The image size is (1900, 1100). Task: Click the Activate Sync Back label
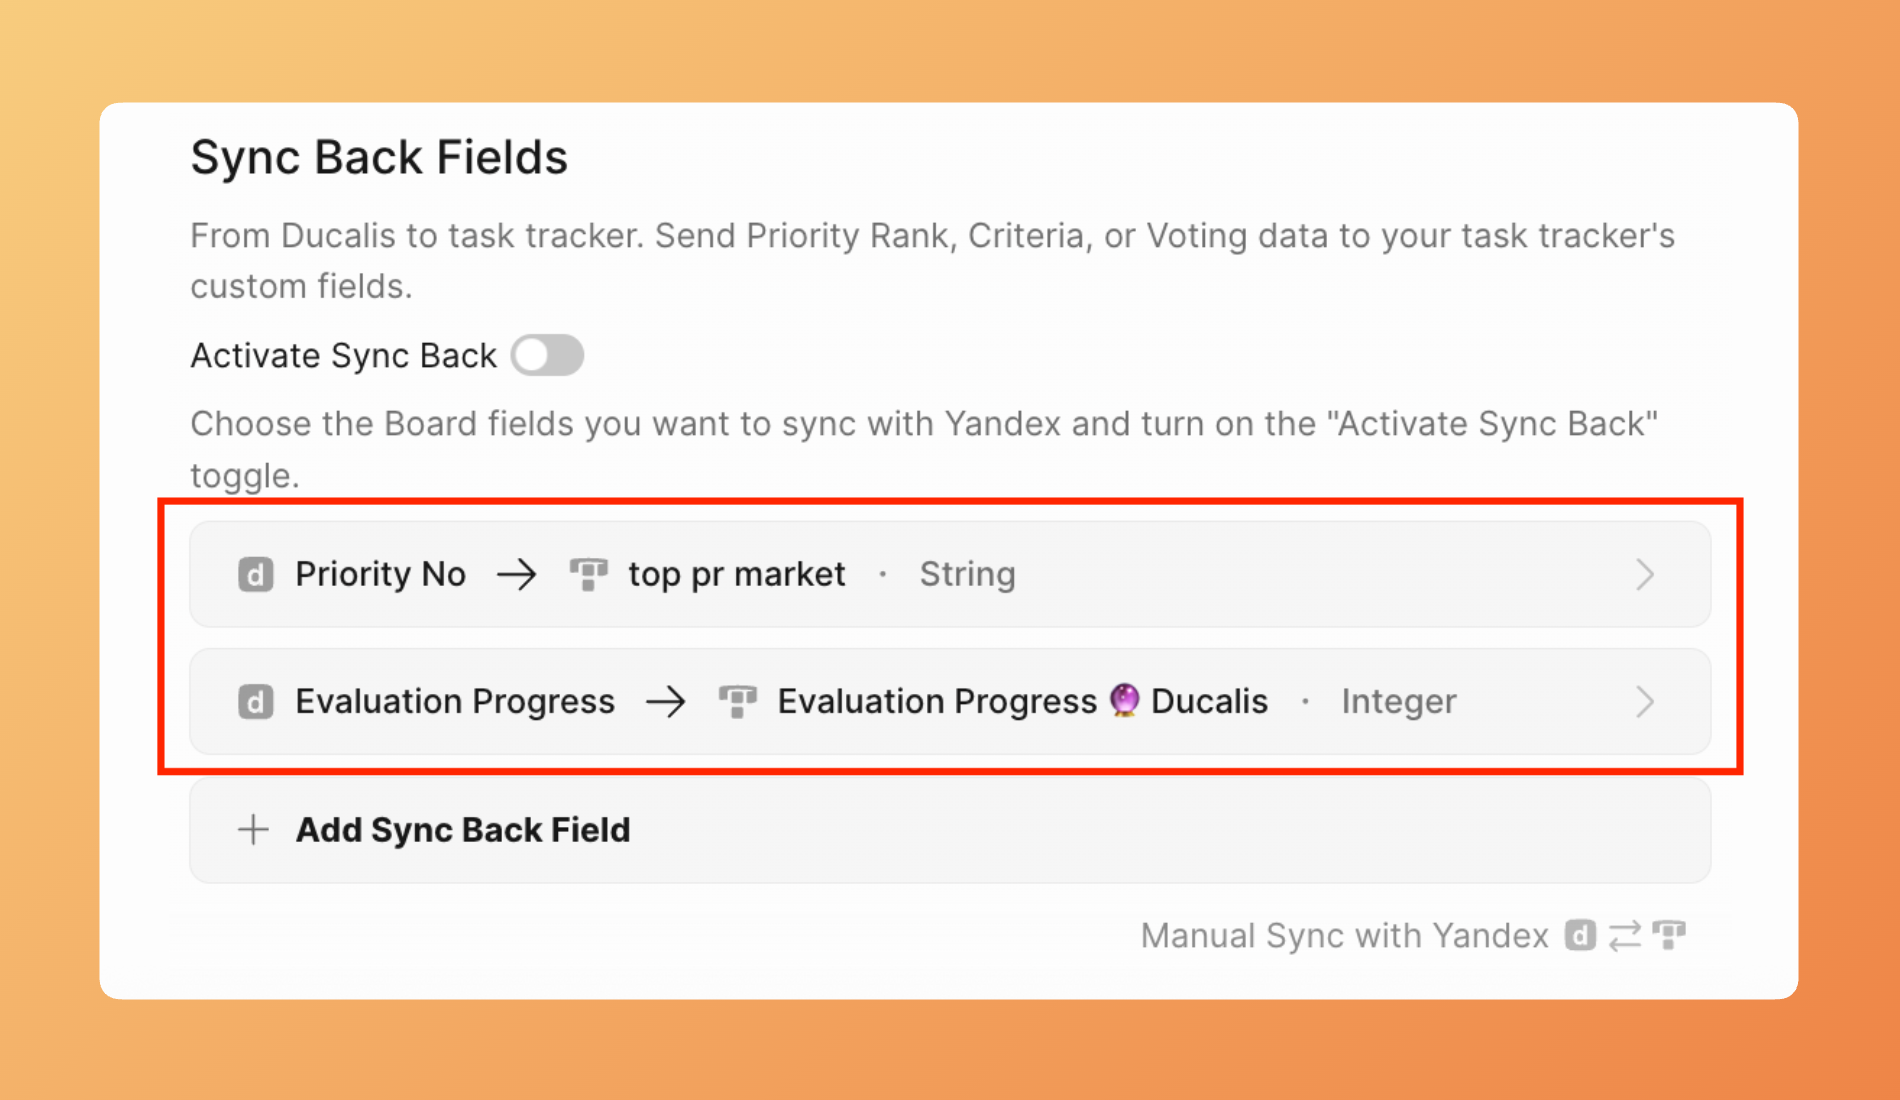pos(343,356)
